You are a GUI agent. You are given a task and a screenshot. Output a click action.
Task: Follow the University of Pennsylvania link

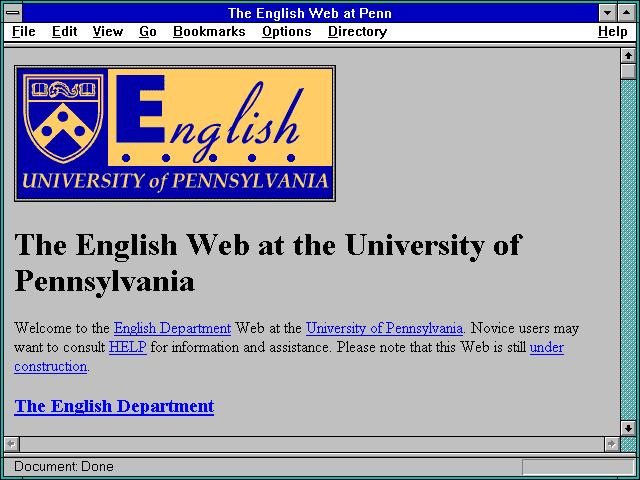[384, 328]
